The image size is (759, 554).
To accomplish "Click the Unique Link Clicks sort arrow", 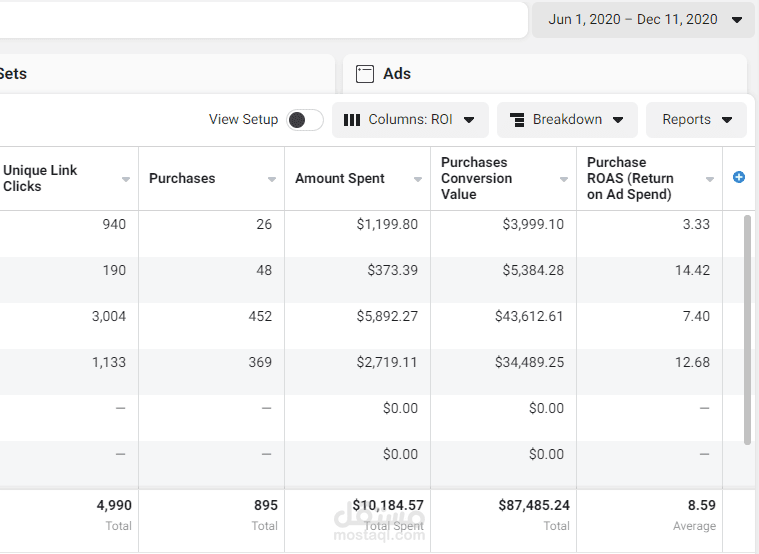I will (x=126, y=180).
